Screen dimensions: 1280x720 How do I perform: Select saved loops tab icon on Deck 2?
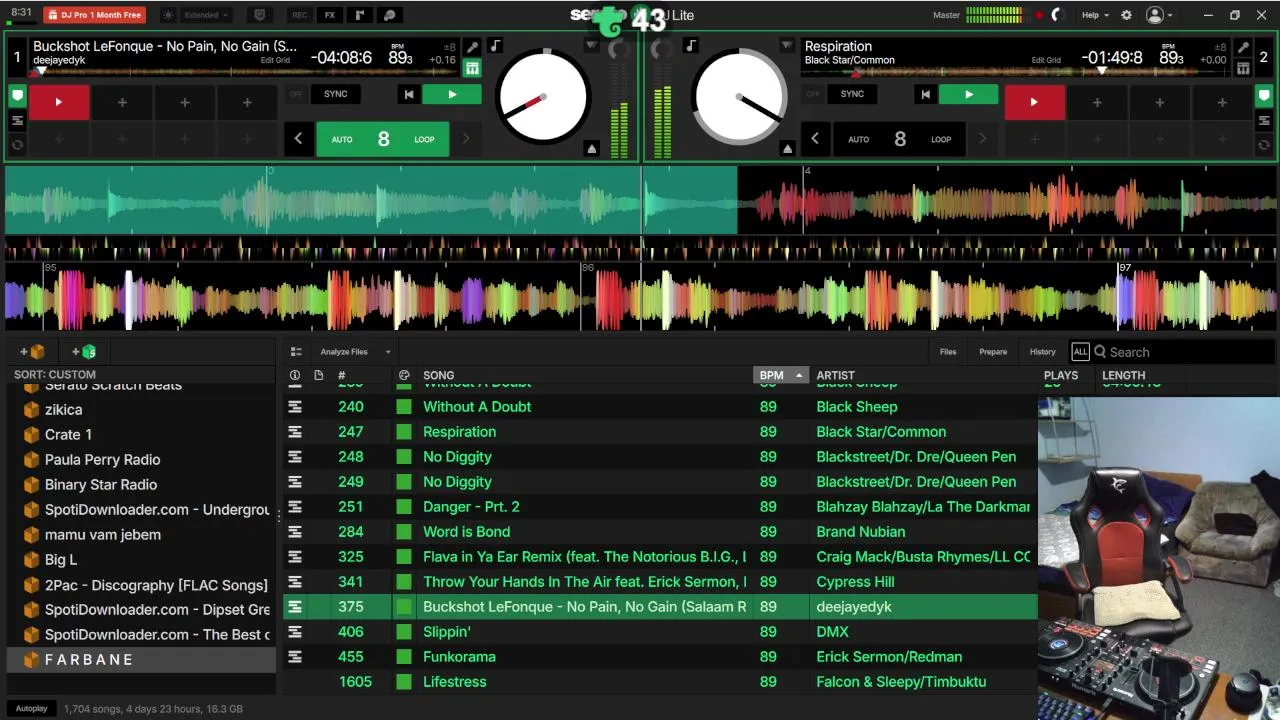click(x=1264, y=145)
